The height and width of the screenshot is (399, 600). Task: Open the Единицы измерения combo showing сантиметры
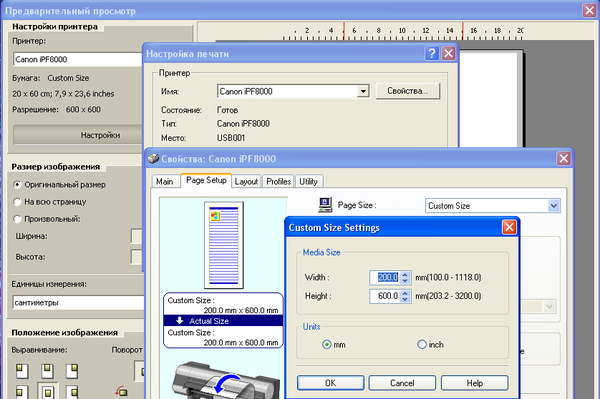(x=78, y=303)
